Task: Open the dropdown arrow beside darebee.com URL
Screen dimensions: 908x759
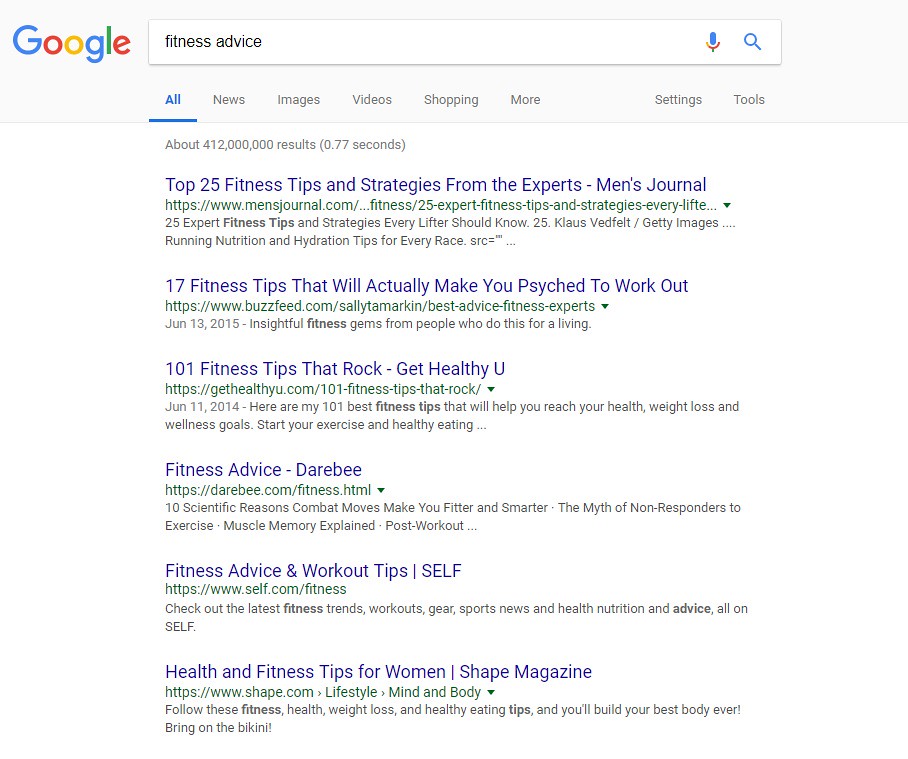Action: tap(381, 490)
